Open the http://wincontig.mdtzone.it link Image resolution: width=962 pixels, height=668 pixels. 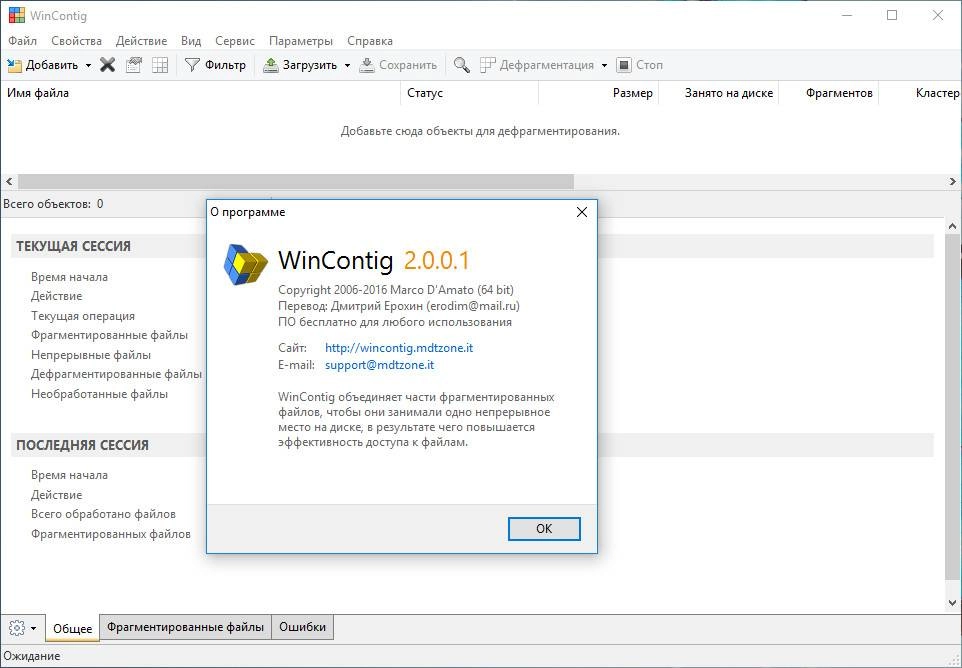pos(399,348)
